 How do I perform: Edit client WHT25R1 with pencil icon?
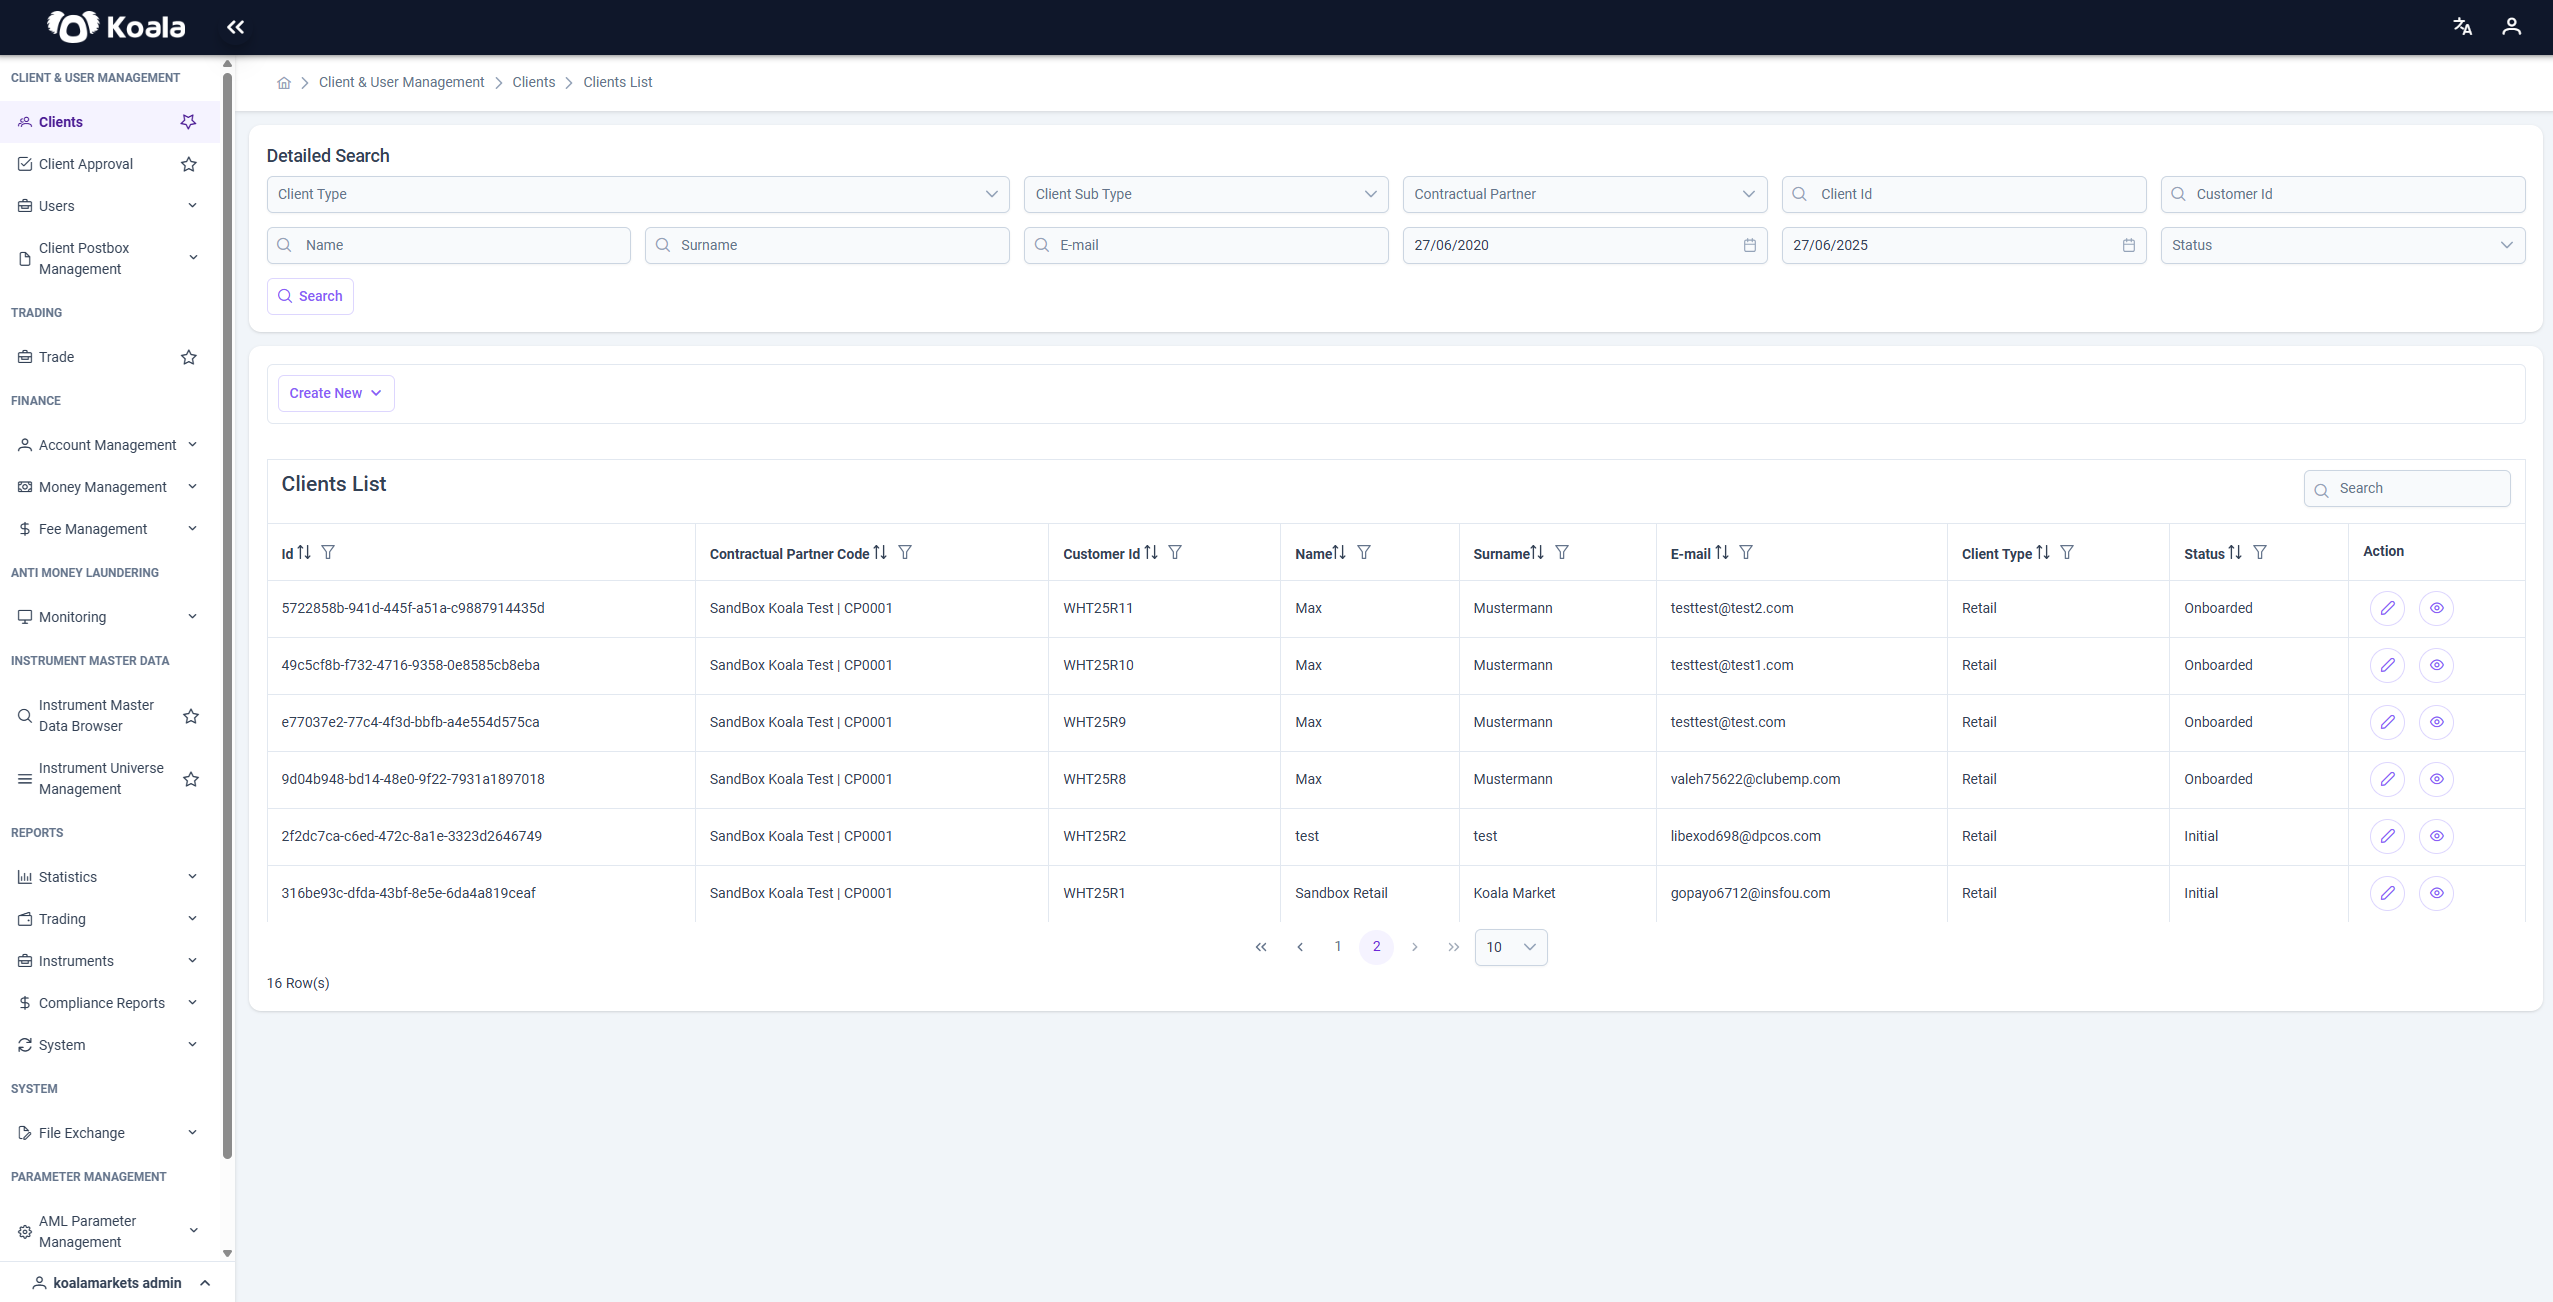(2387, 893)
